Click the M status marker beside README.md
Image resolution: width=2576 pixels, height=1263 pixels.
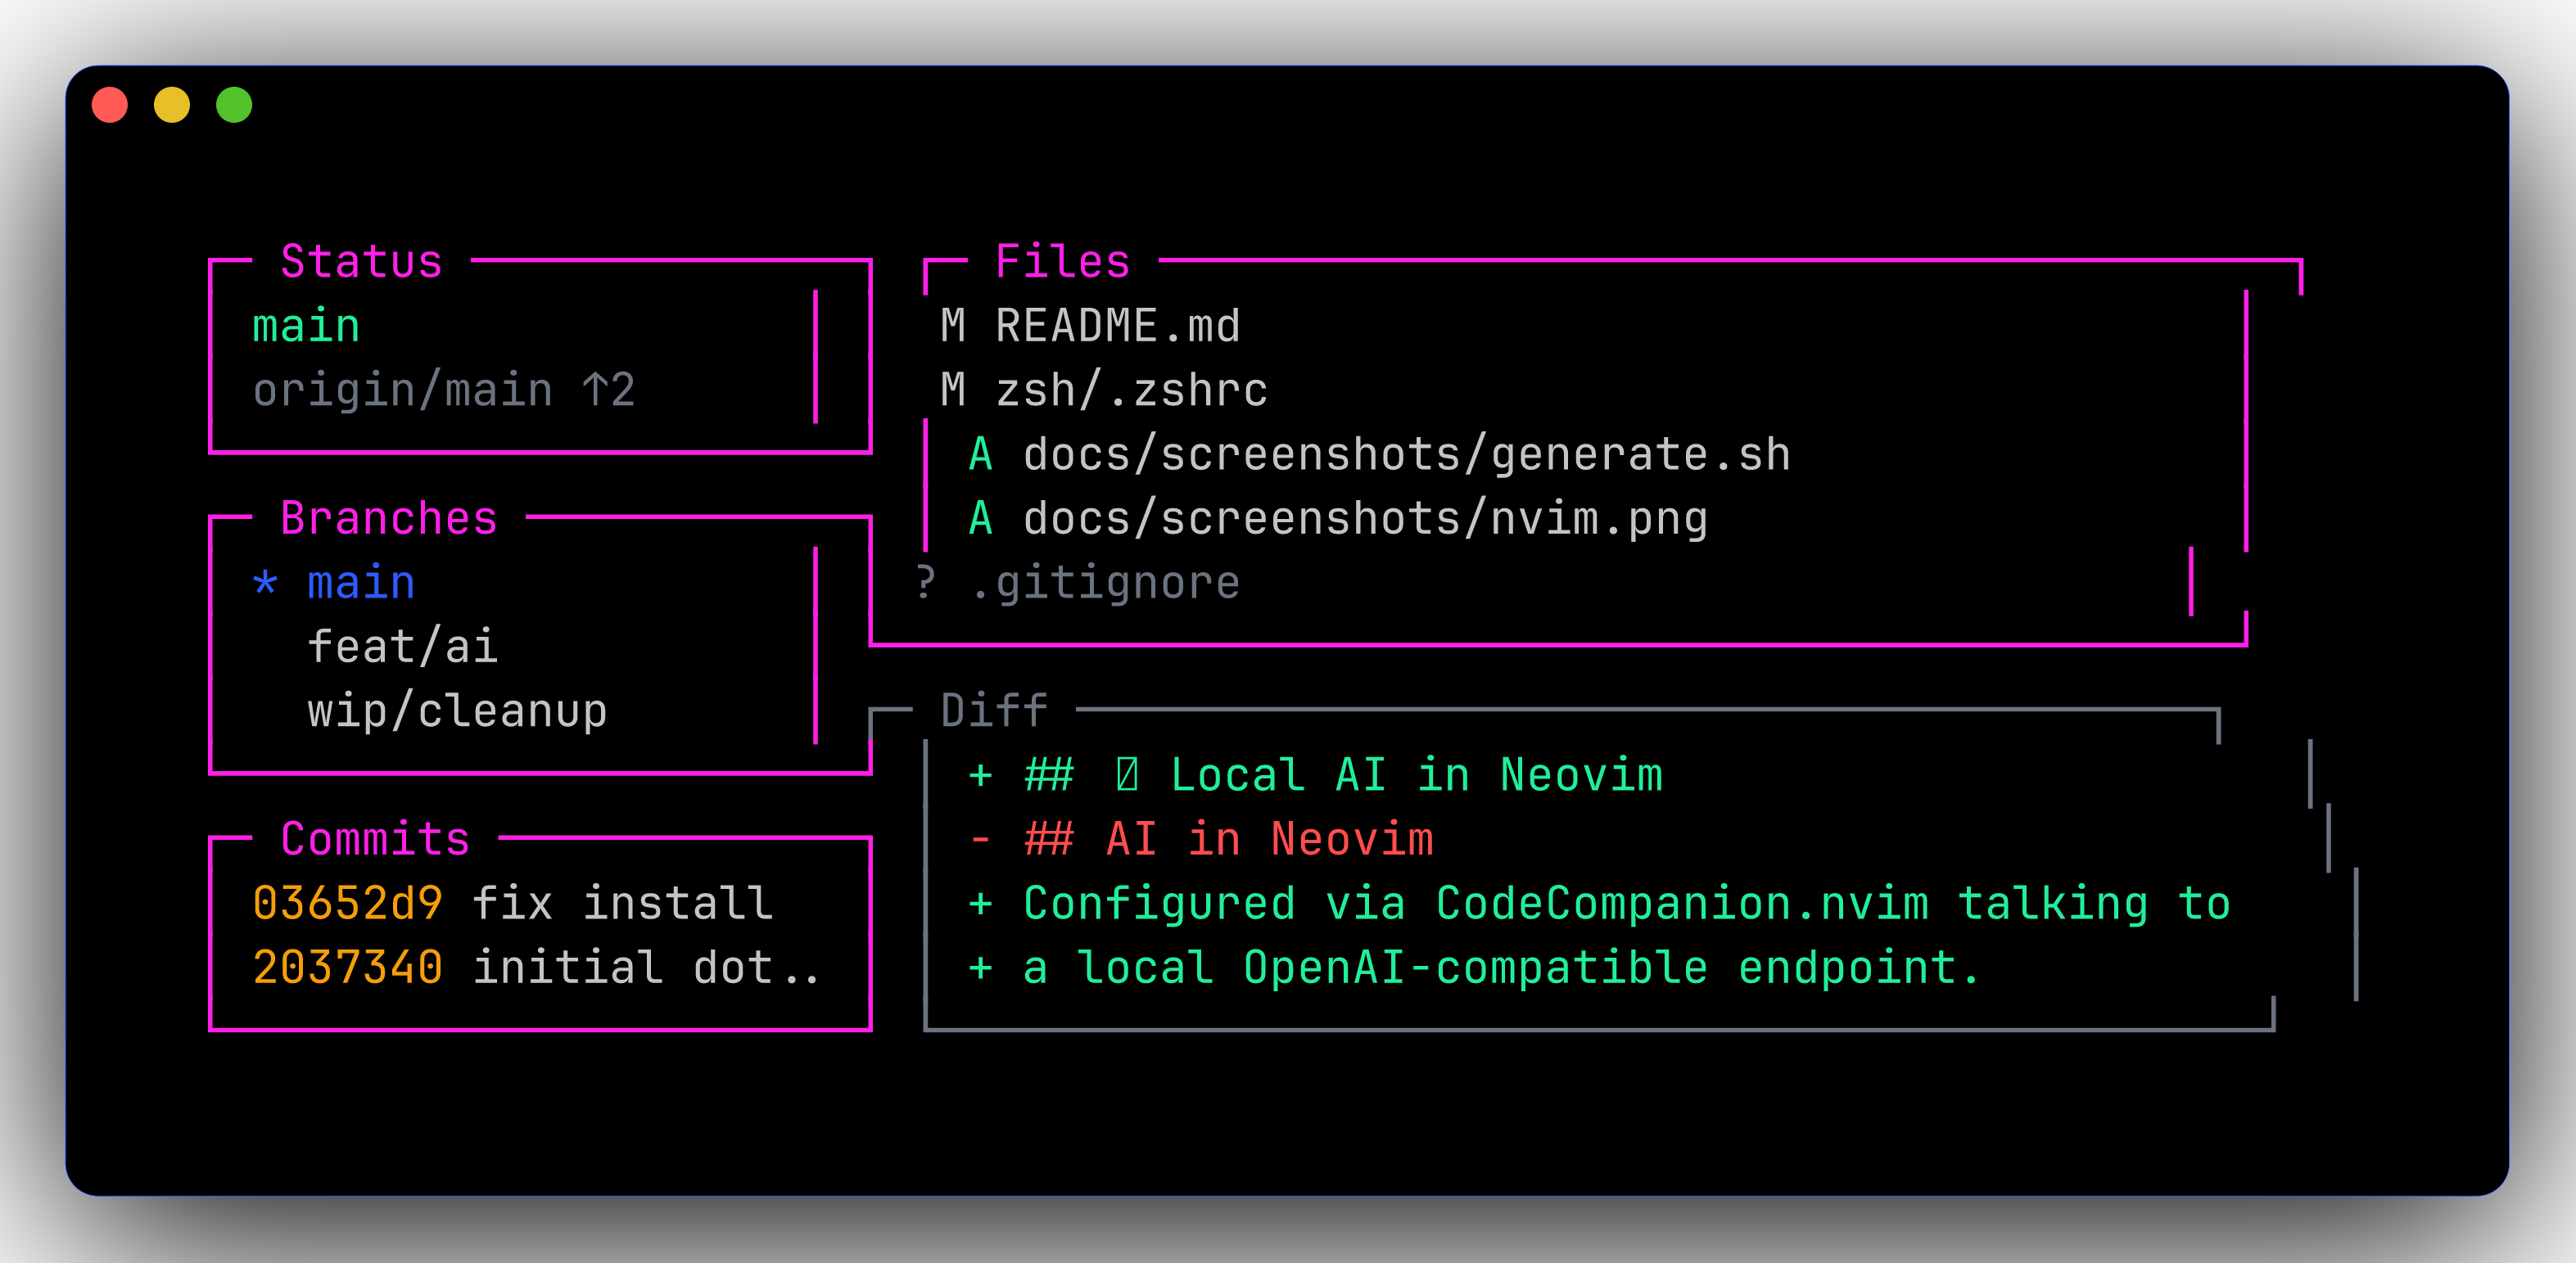tap(953, 326)
